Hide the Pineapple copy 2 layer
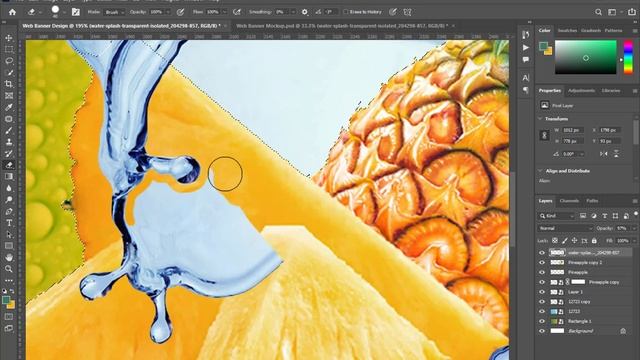 click(542, 262)
